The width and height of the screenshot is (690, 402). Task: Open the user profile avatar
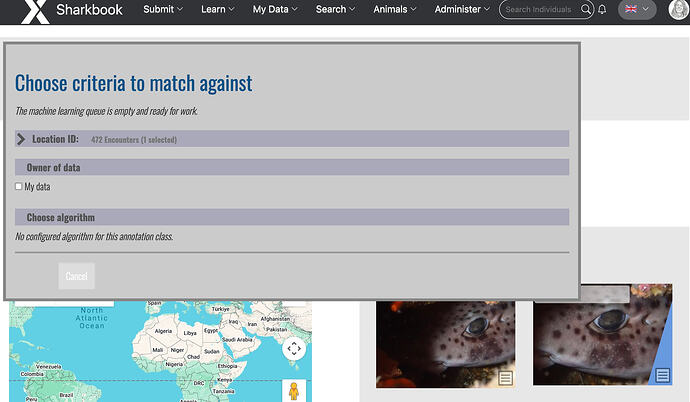point(678,10)
